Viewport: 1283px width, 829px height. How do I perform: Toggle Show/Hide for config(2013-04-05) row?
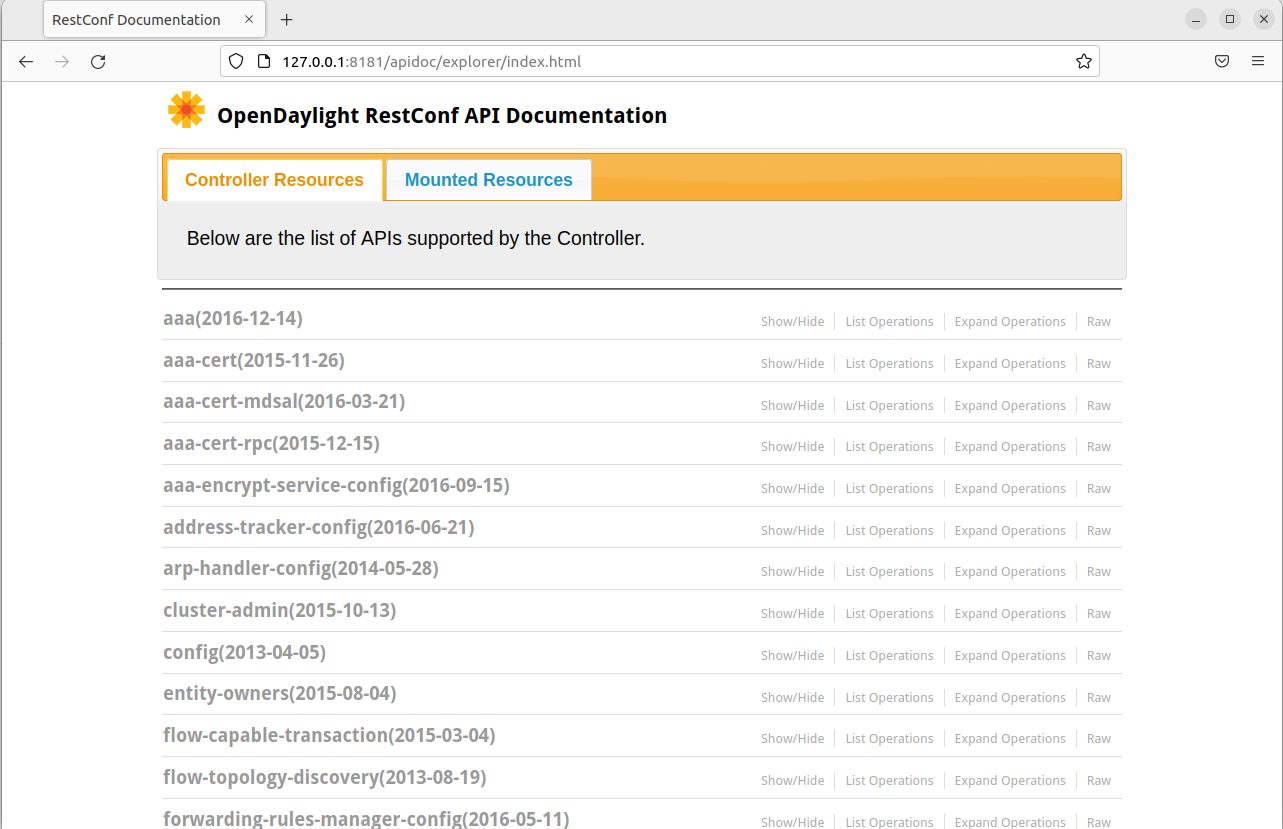pyautogui.click(x=793, y=656)
